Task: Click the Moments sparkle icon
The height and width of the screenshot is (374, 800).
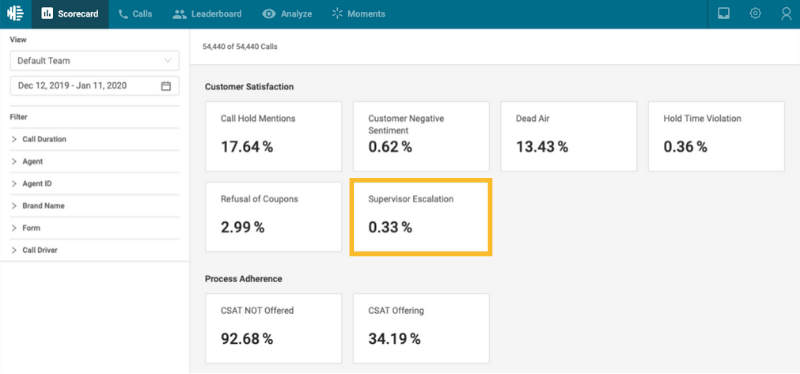Action: (x=337, y=14)
